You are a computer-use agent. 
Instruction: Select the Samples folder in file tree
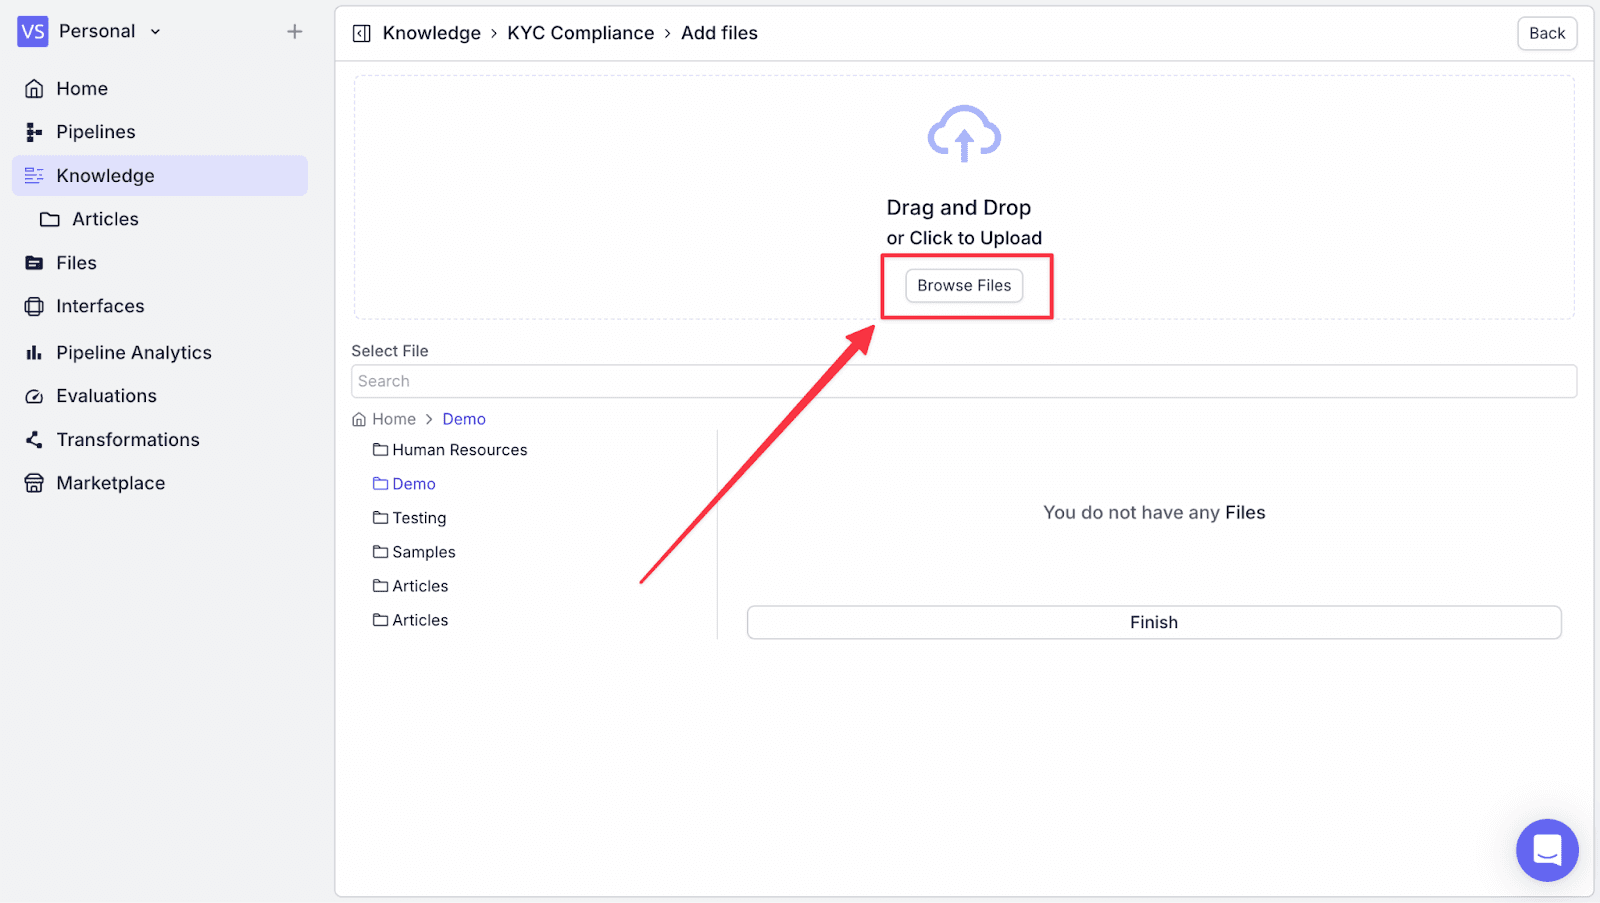[x=414, y=552]
